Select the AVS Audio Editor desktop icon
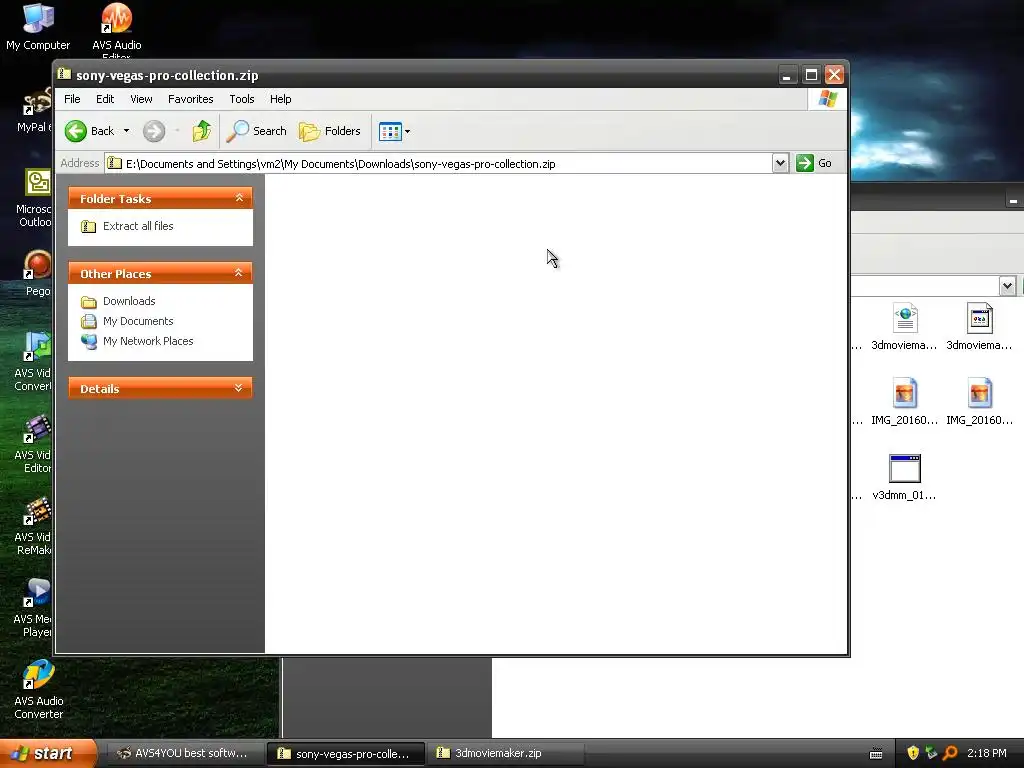The width and height of the screenshot is (1024, 768). click(117, 27)
